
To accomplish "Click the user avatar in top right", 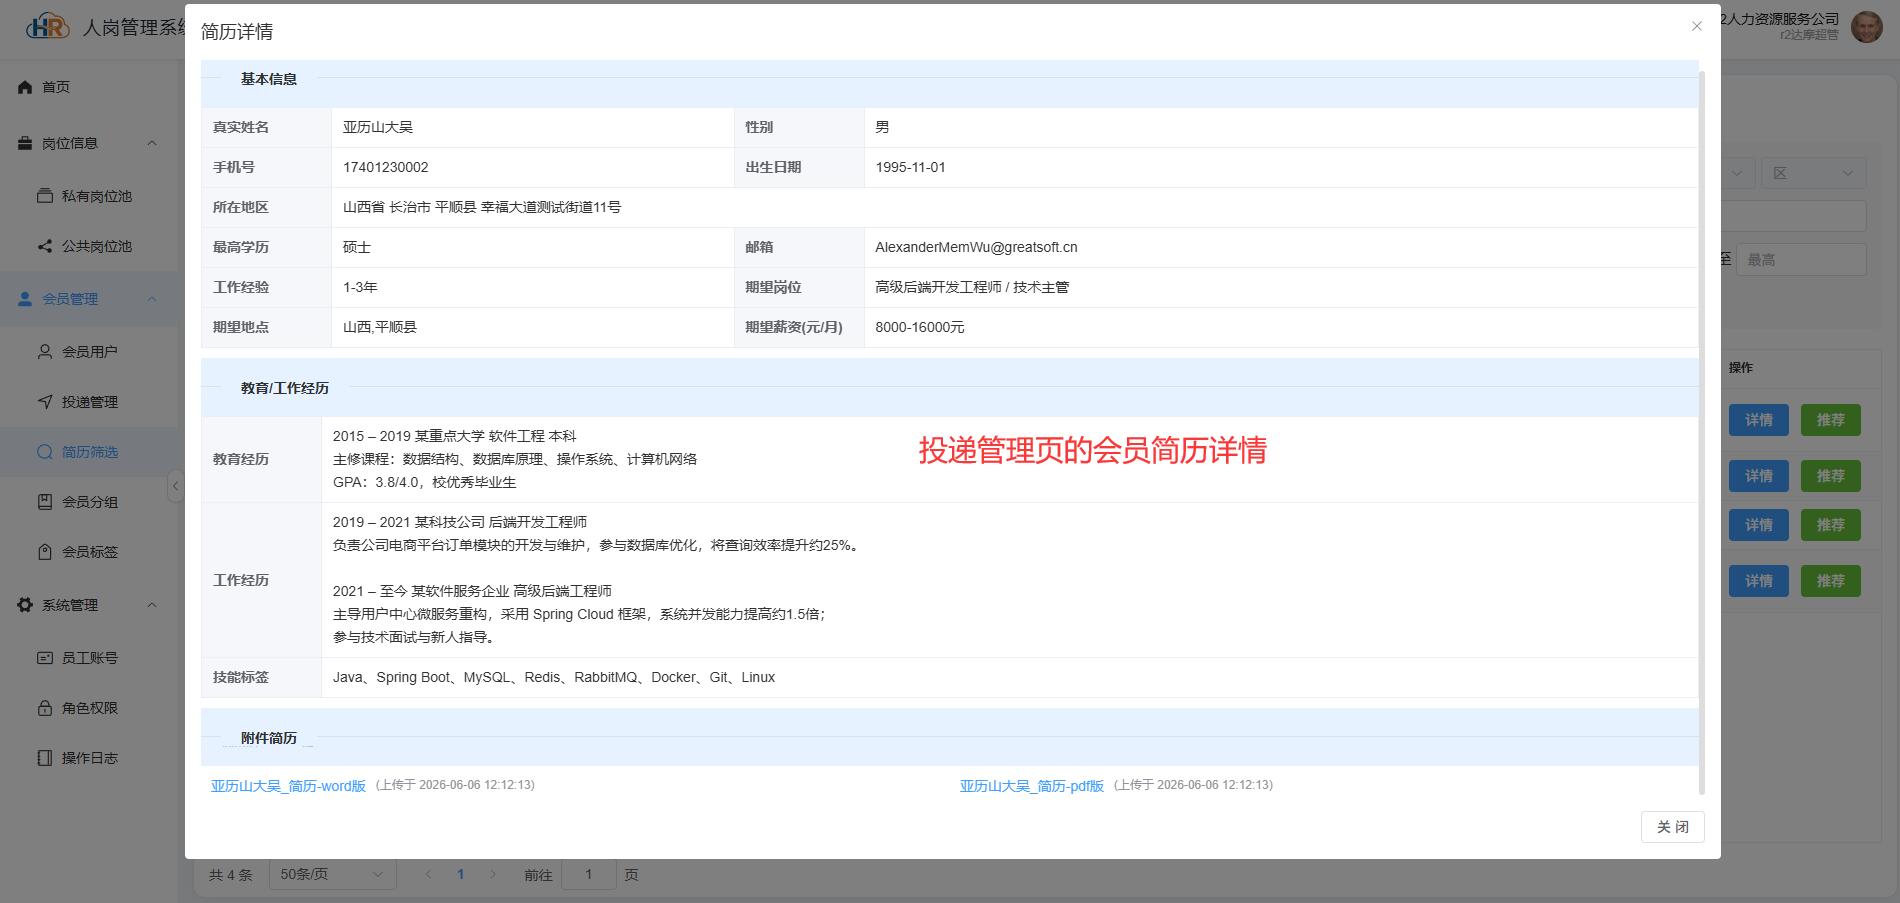I will pos(1867,27).
